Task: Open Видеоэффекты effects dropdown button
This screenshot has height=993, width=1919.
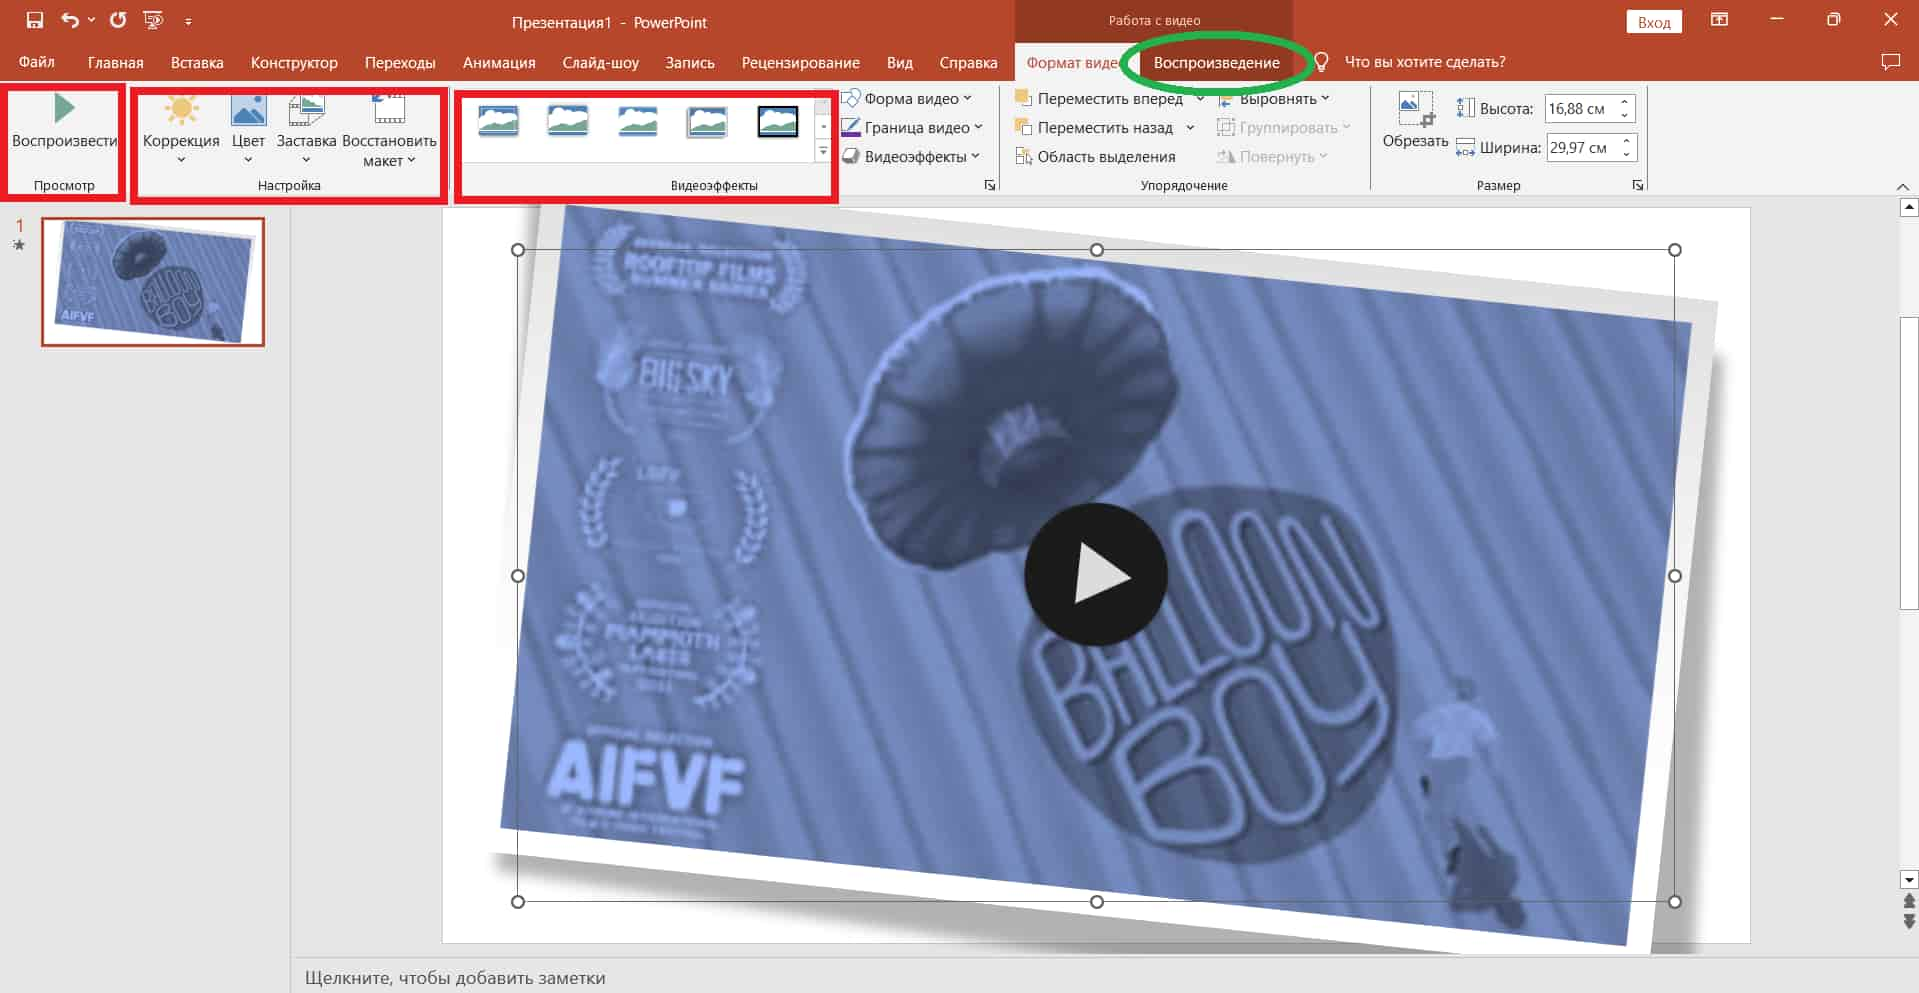Action: coord(912,156)
